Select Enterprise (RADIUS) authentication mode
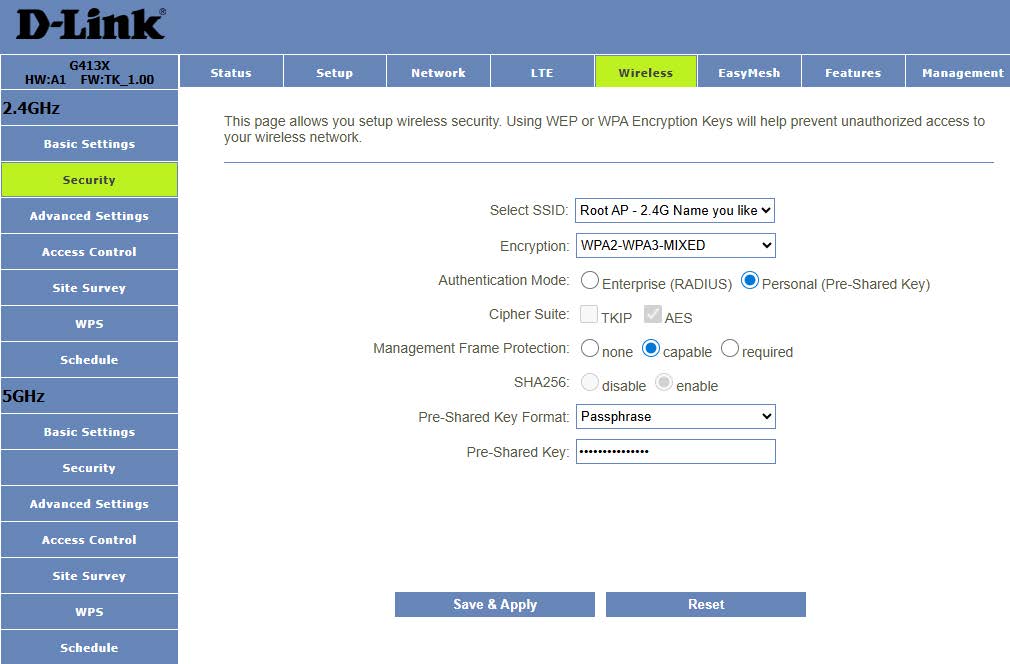The width and height of the screenshot is (1010, 664). [x=590, y=282]
